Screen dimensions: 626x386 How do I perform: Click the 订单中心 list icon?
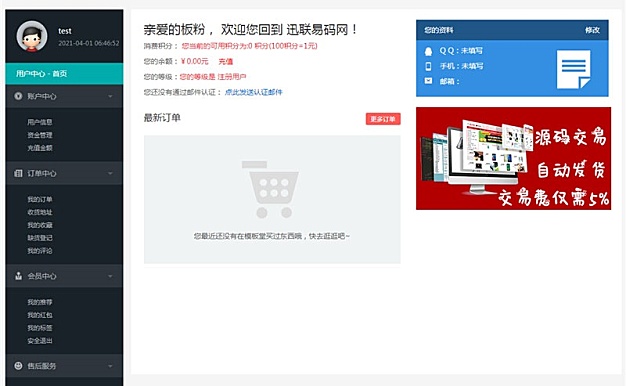(18, 173)
